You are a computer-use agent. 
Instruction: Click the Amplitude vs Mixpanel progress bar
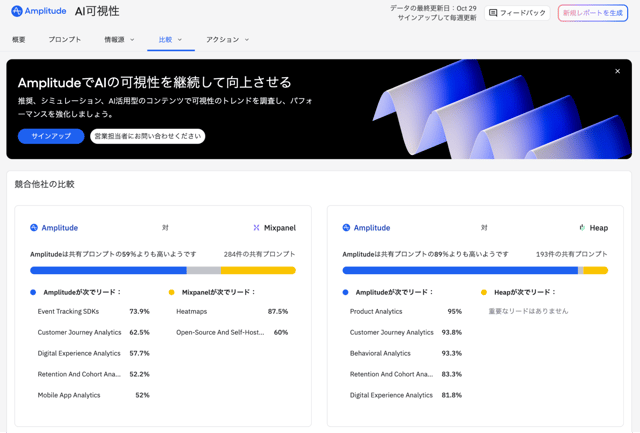click(163, 270)
